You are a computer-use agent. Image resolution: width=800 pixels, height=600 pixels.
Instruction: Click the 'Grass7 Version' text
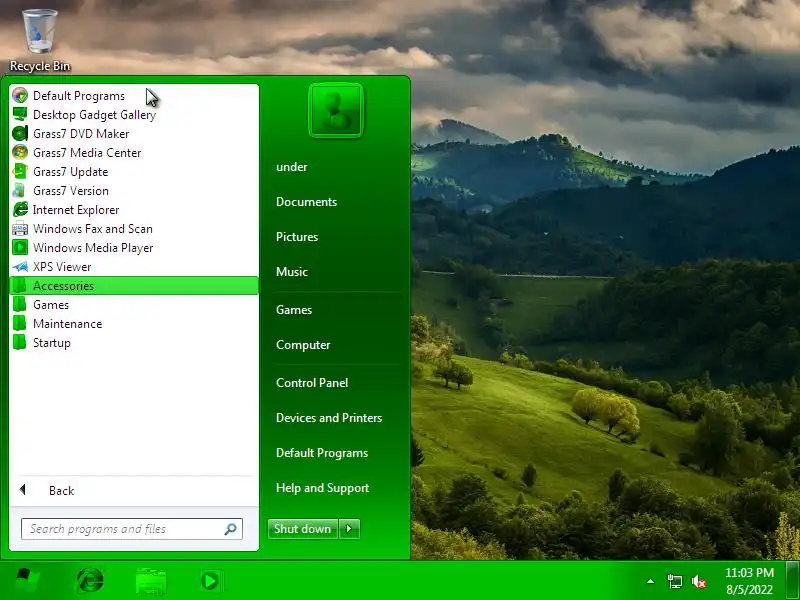71,190
